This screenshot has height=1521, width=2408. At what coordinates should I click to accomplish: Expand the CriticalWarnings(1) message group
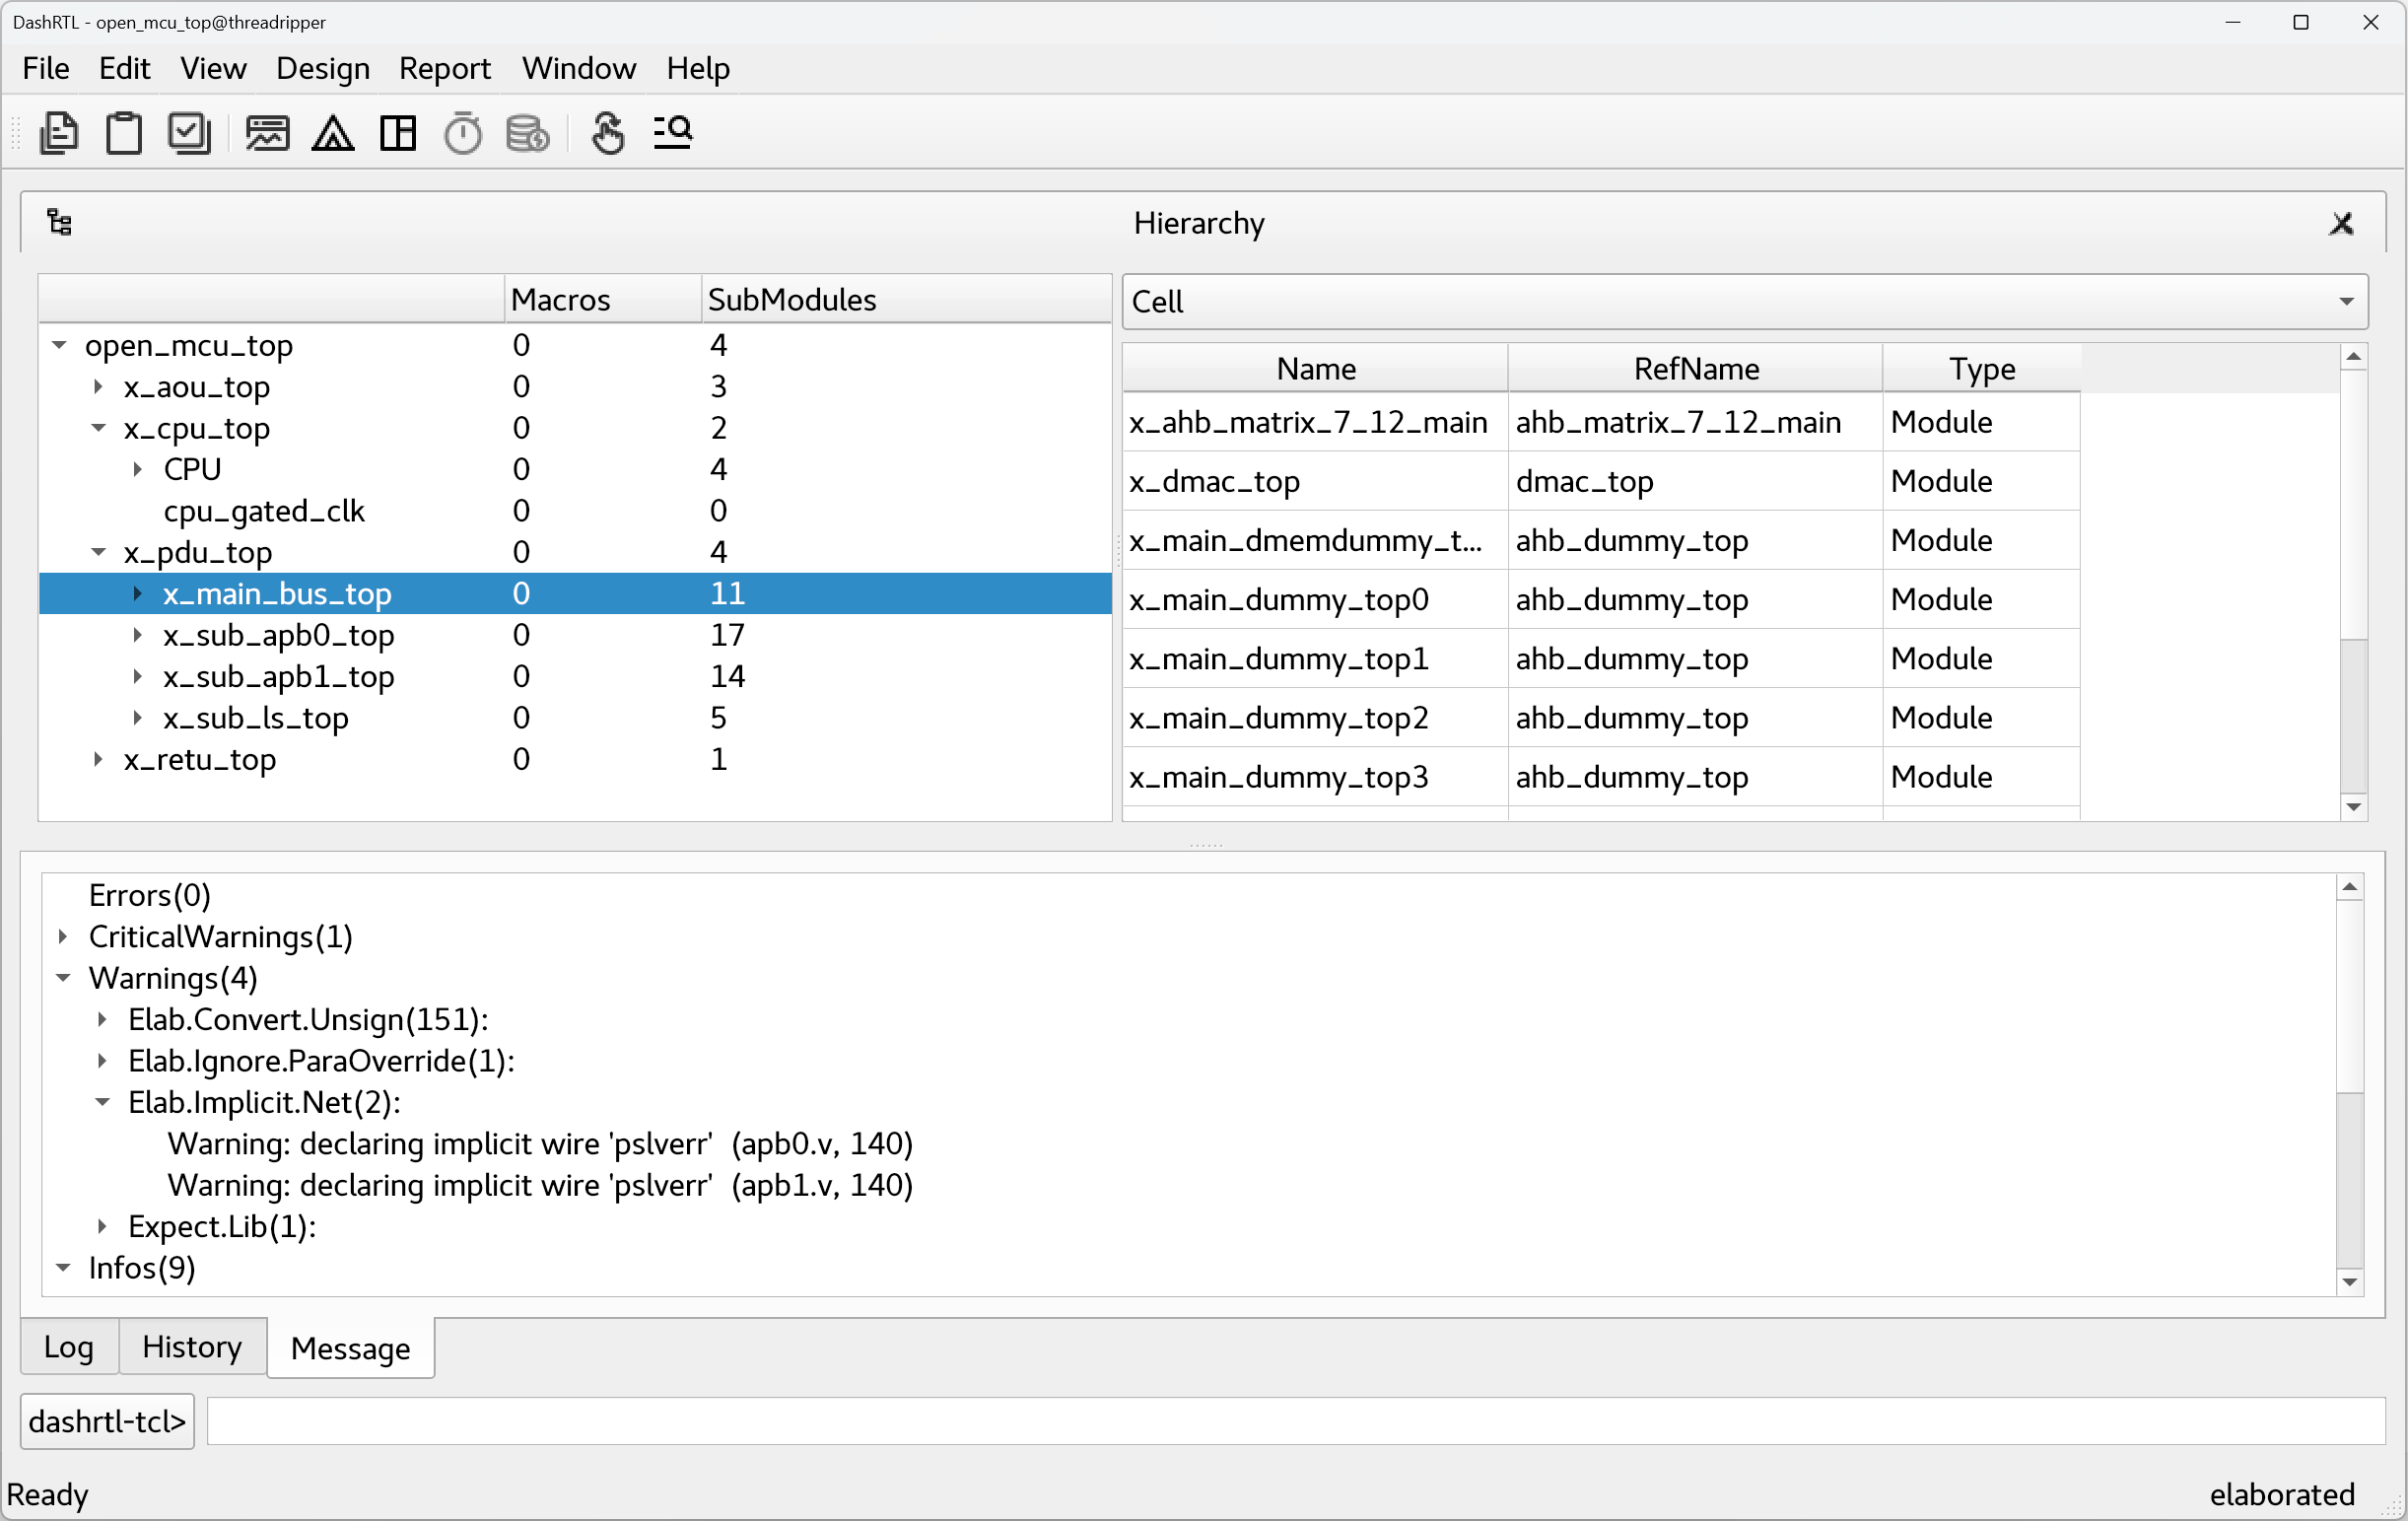(x=63, y=937)
